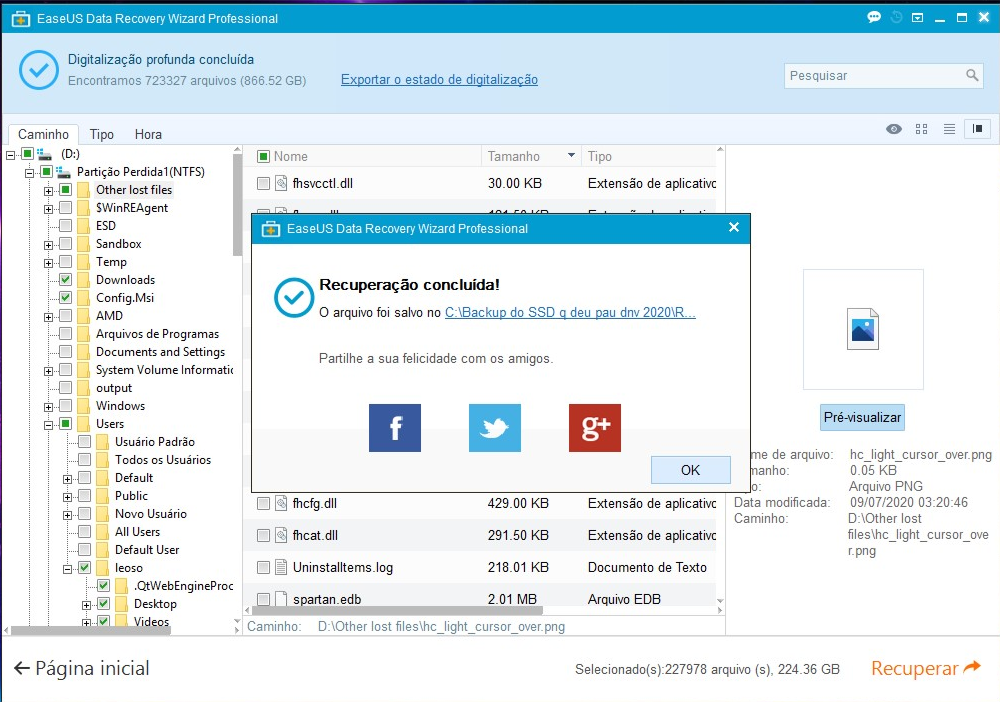Click the Windows folder icon in tree

pyautogui.click(x=84, y=406)
